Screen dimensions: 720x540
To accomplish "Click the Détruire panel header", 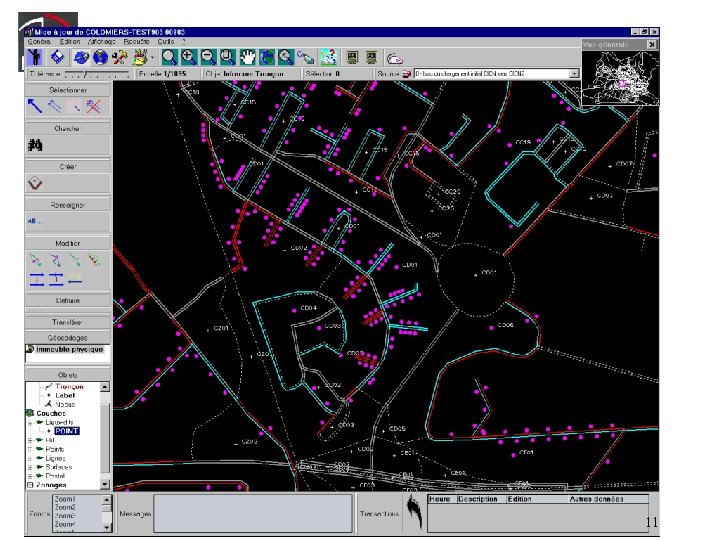I will tap(68, 300).
